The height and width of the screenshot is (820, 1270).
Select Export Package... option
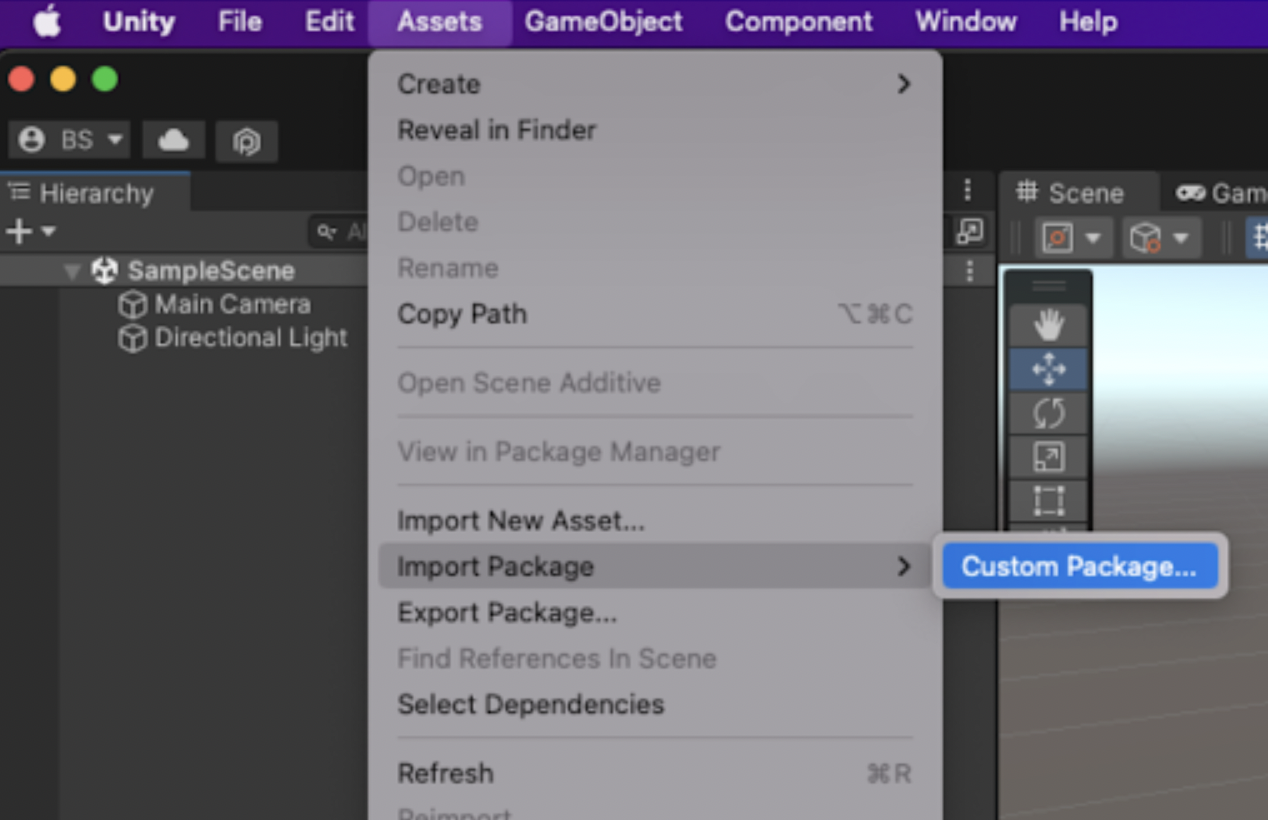click(506, 612)
